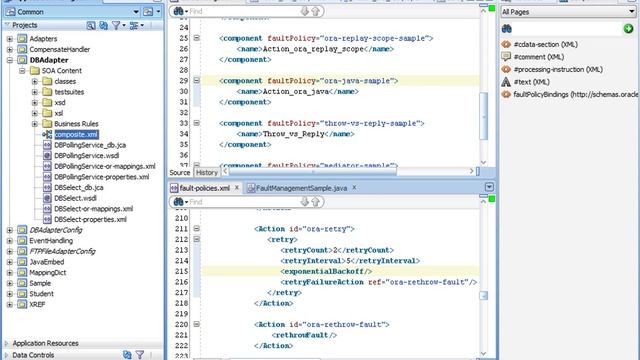Click the Data Controls refresh icon

[x=127, y=355]
